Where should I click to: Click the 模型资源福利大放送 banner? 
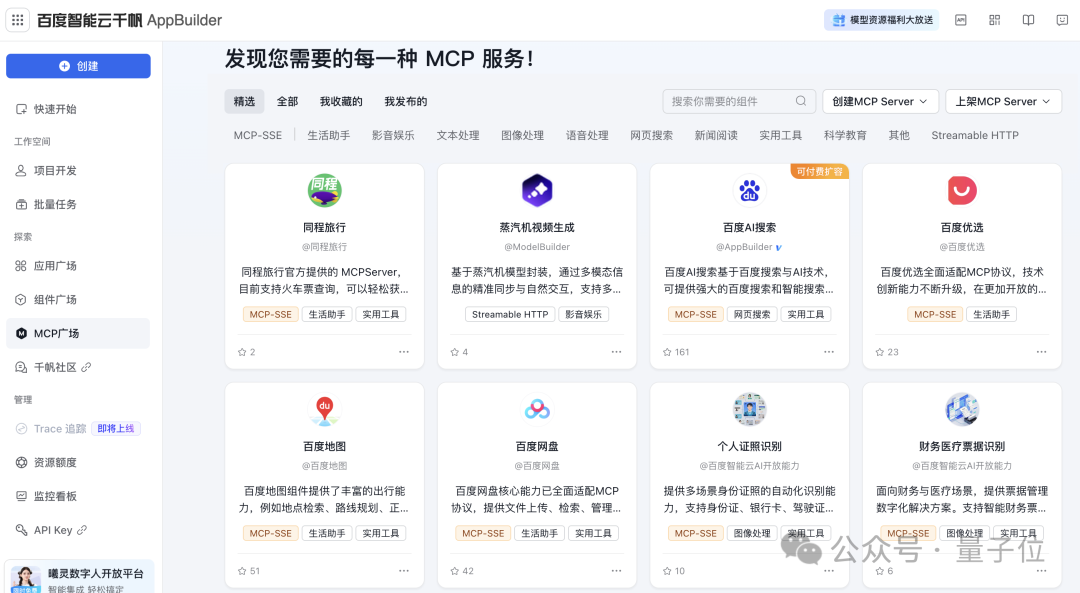pos(881,20)
